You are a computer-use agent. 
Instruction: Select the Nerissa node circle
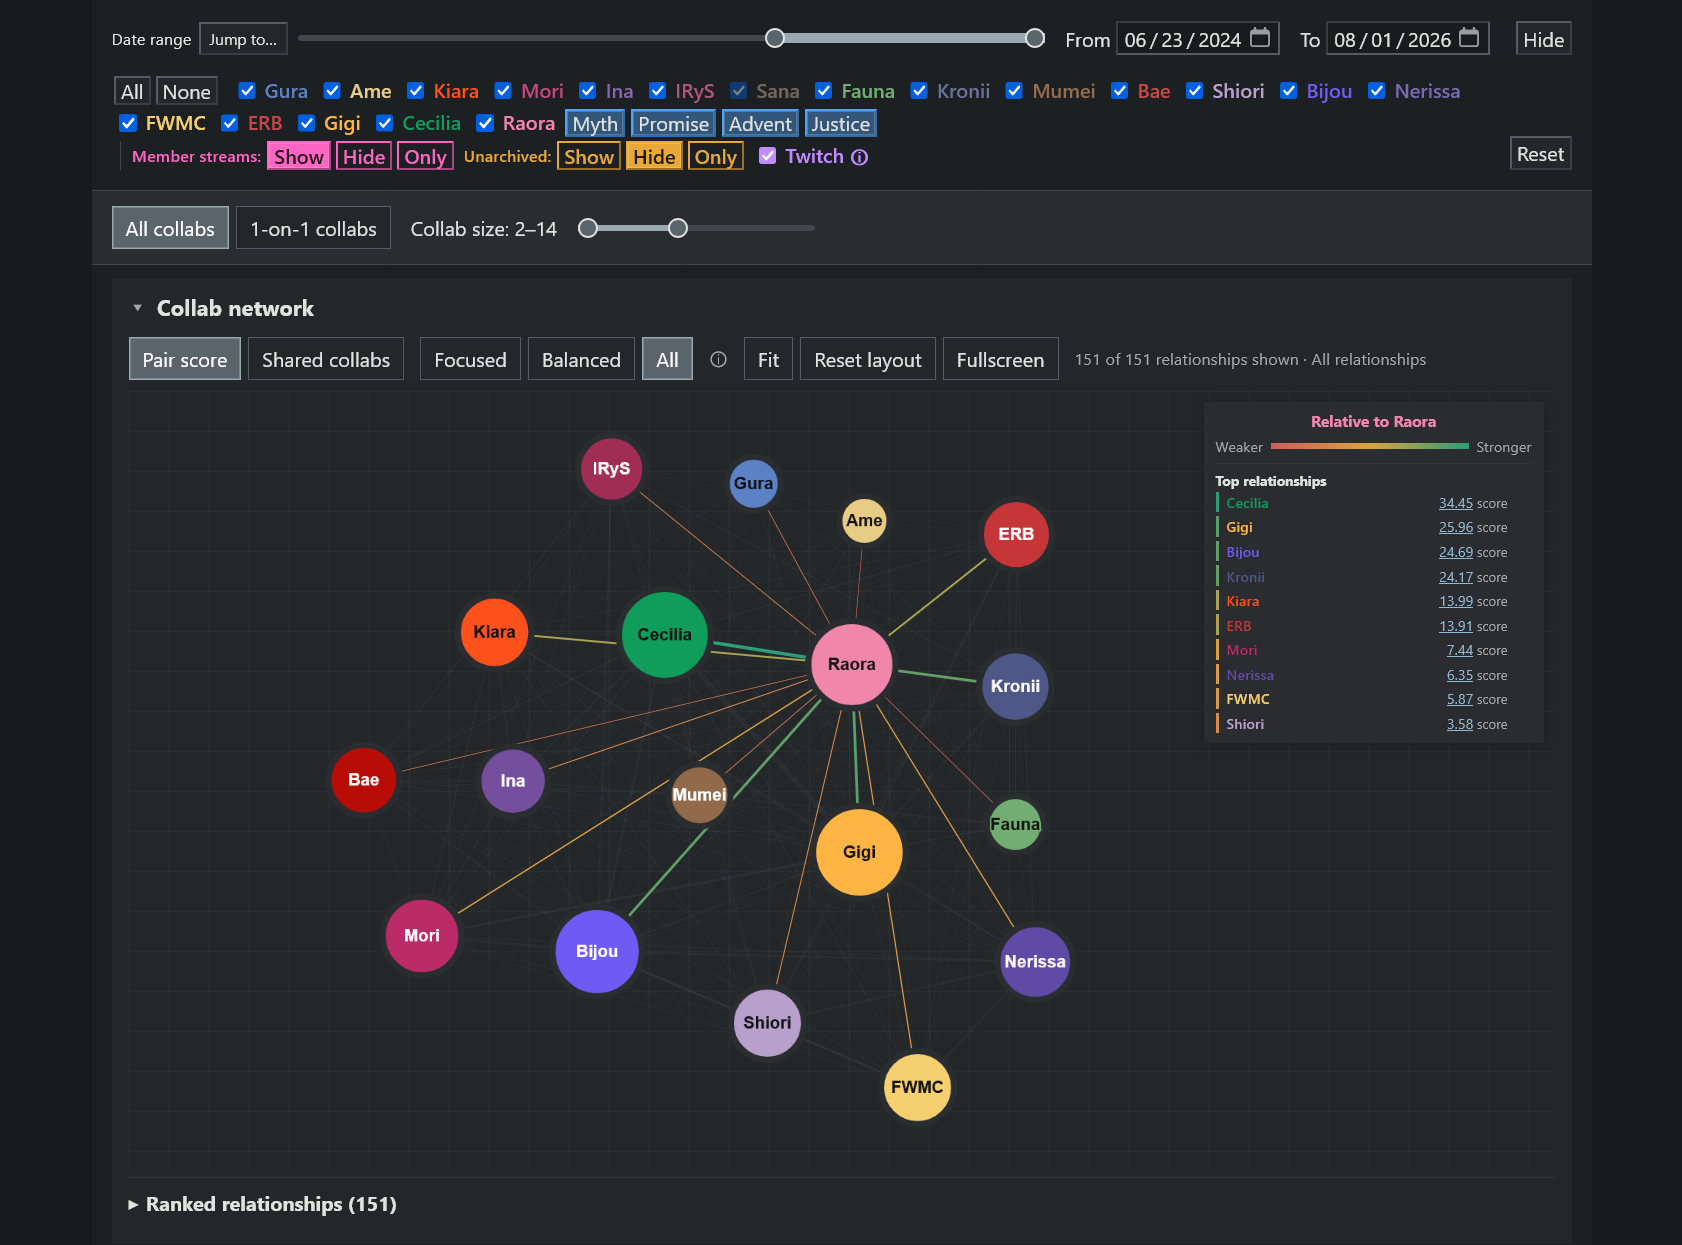point(1035,961)
